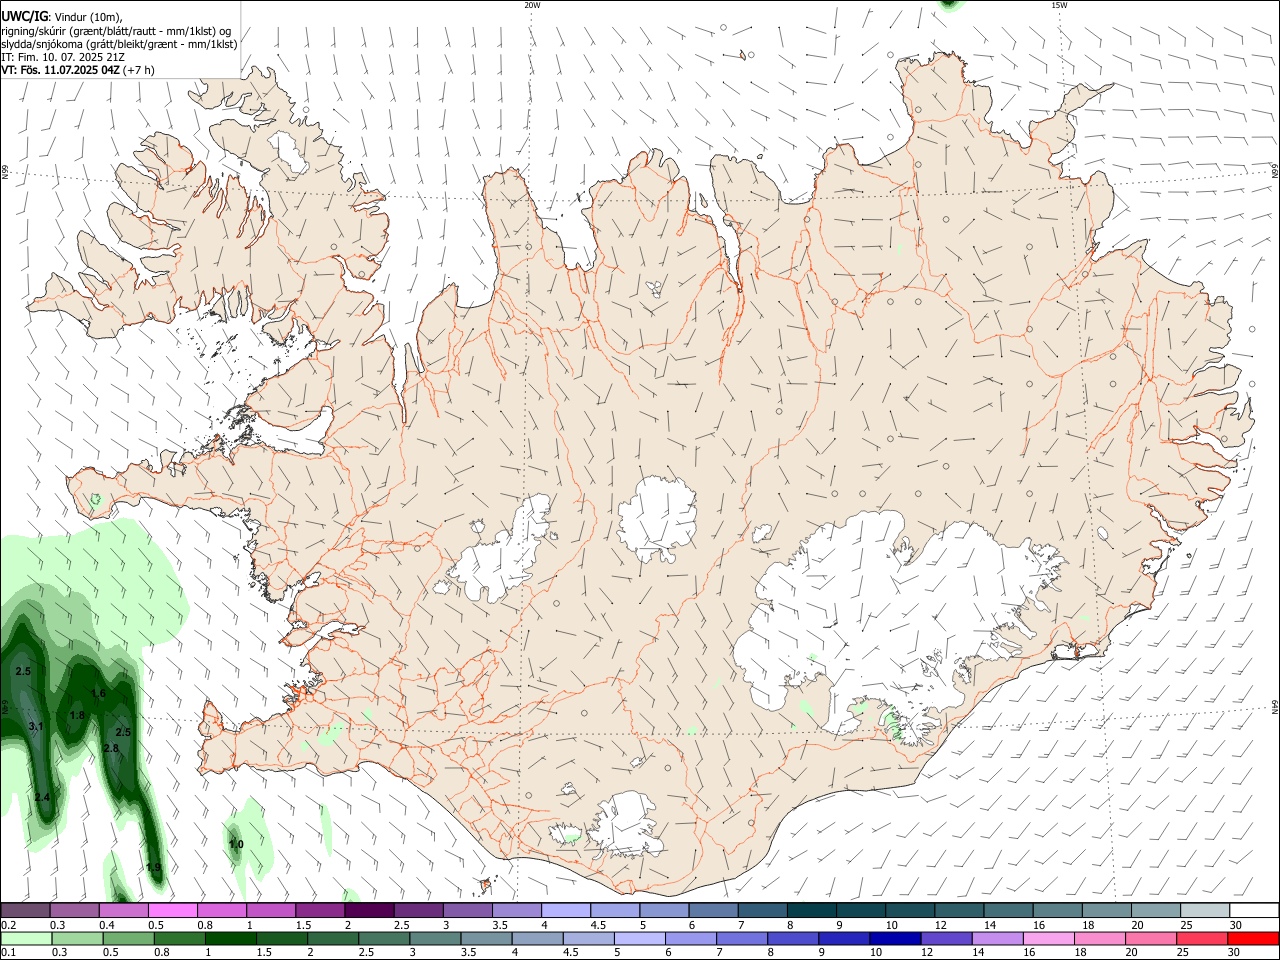Click the 20W longitude label
Viewport: 1280px width, 960px height.
coord(532,5)
